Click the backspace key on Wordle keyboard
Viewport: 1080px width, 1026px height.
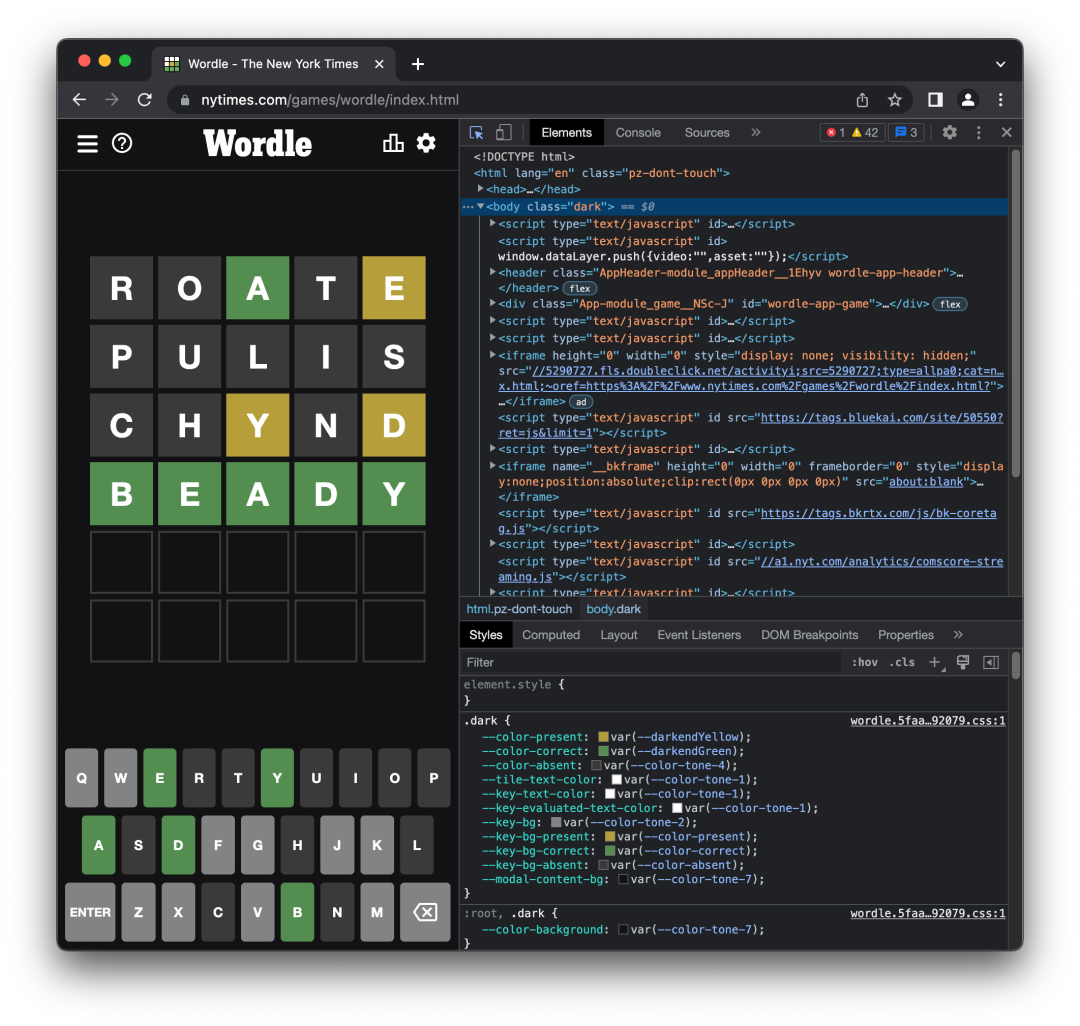point(425,912)
